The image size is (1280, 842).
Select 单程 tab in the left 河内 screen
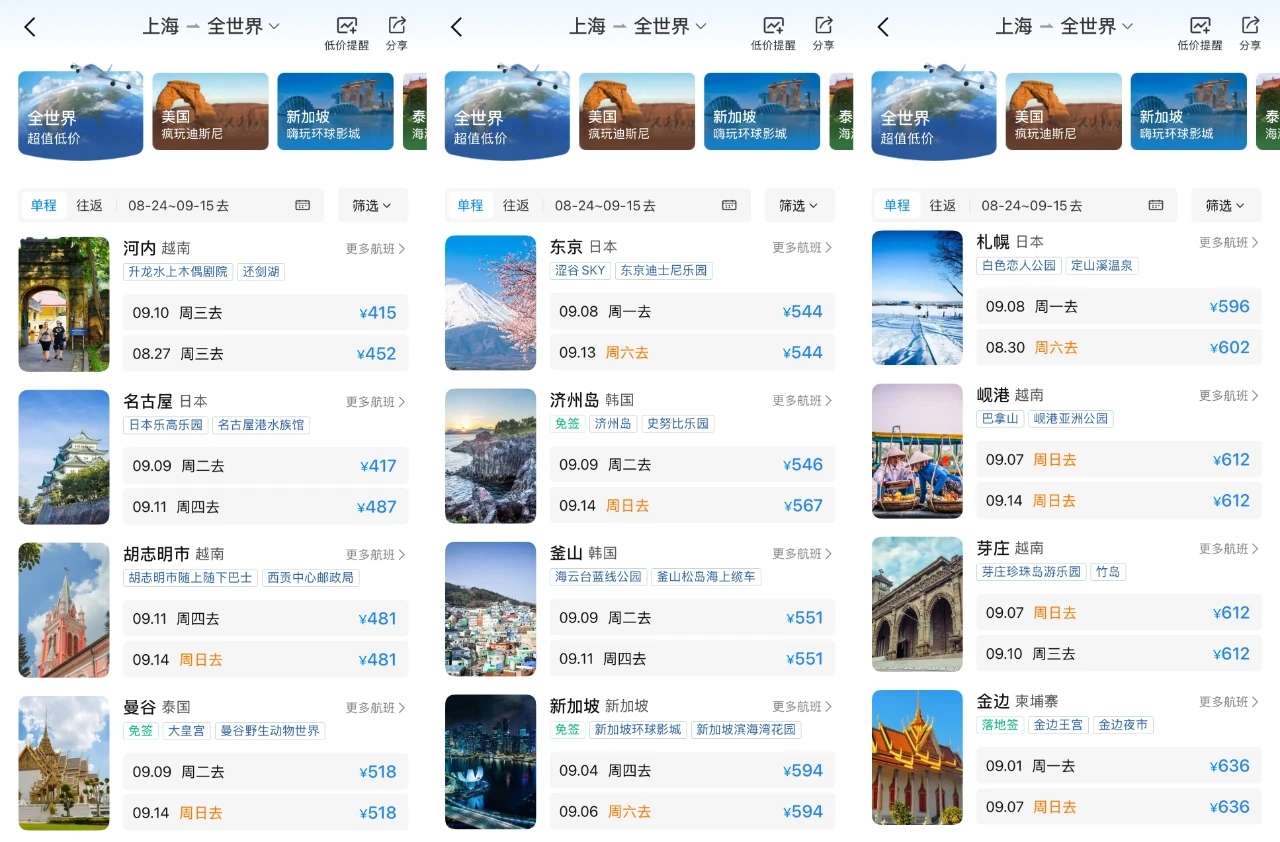click(x=44, y=205)
